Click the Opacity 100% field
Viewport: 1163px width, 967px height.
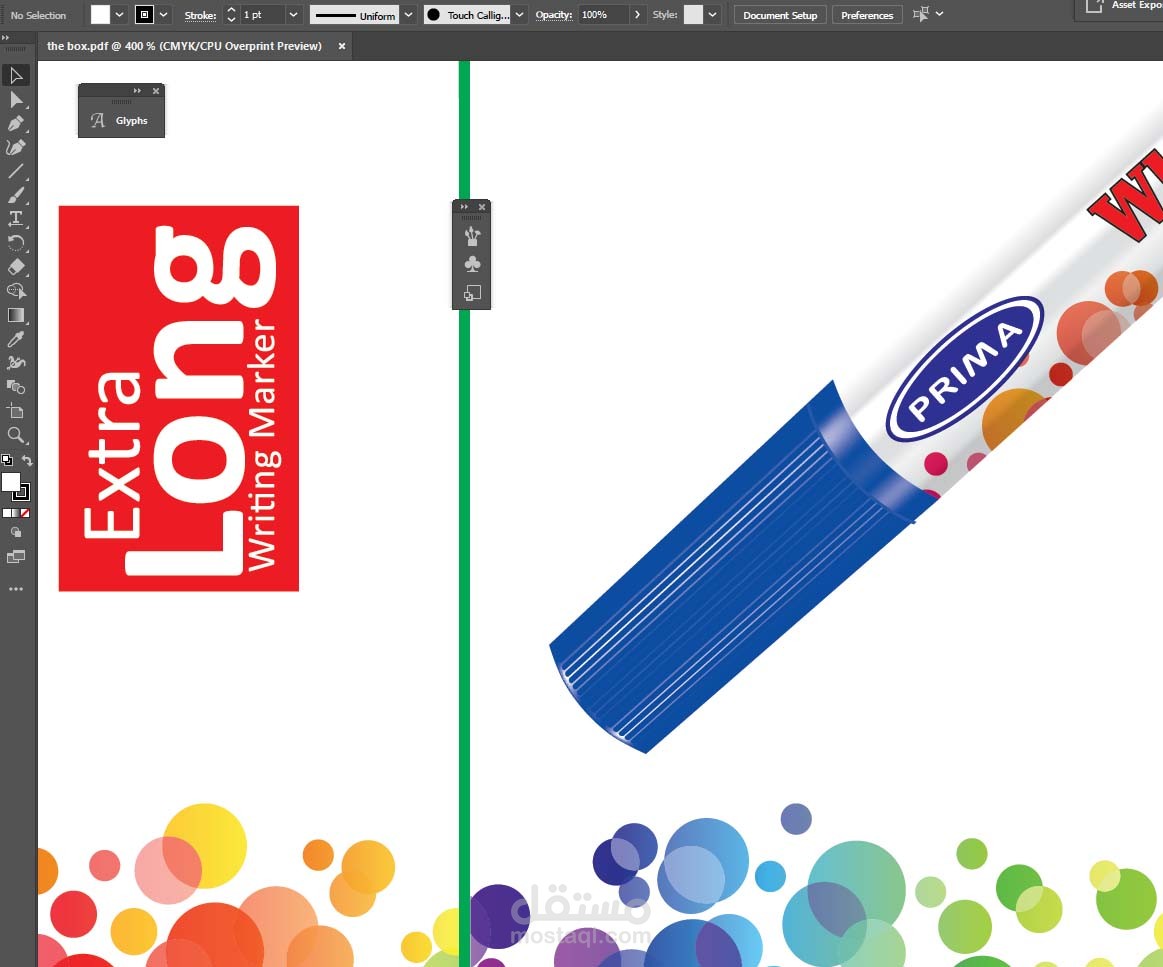[x=604, y=15]
